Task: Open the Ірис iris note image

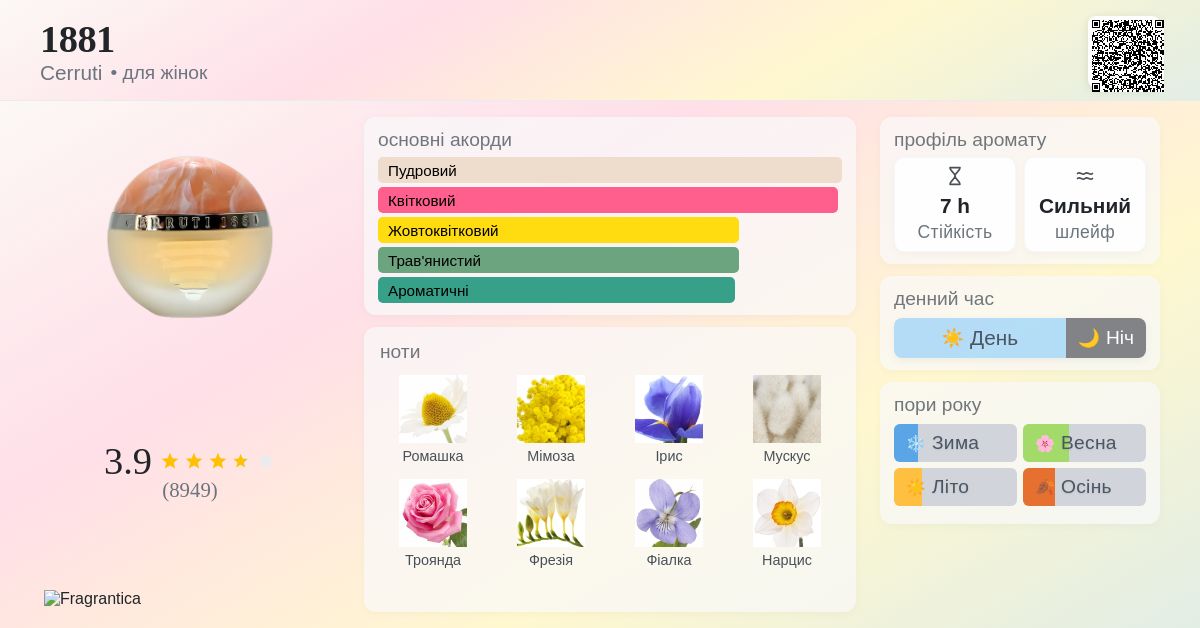Action: (x=669, y=409)
